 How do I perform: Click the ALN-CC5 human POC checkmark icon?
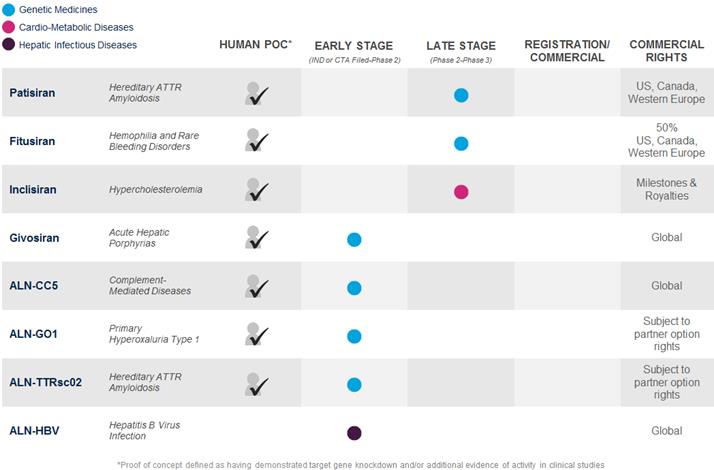click(x=257, y=286)
